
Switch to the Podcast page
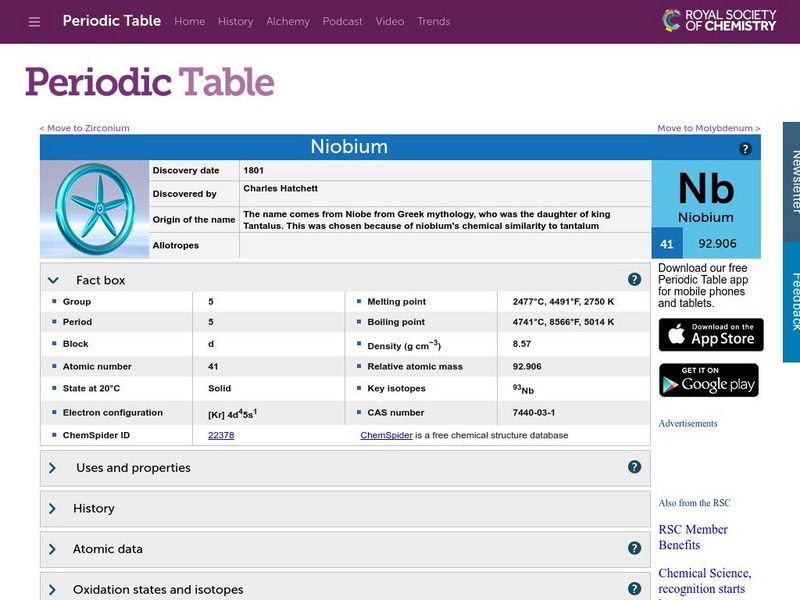click(x=343, y=21)
